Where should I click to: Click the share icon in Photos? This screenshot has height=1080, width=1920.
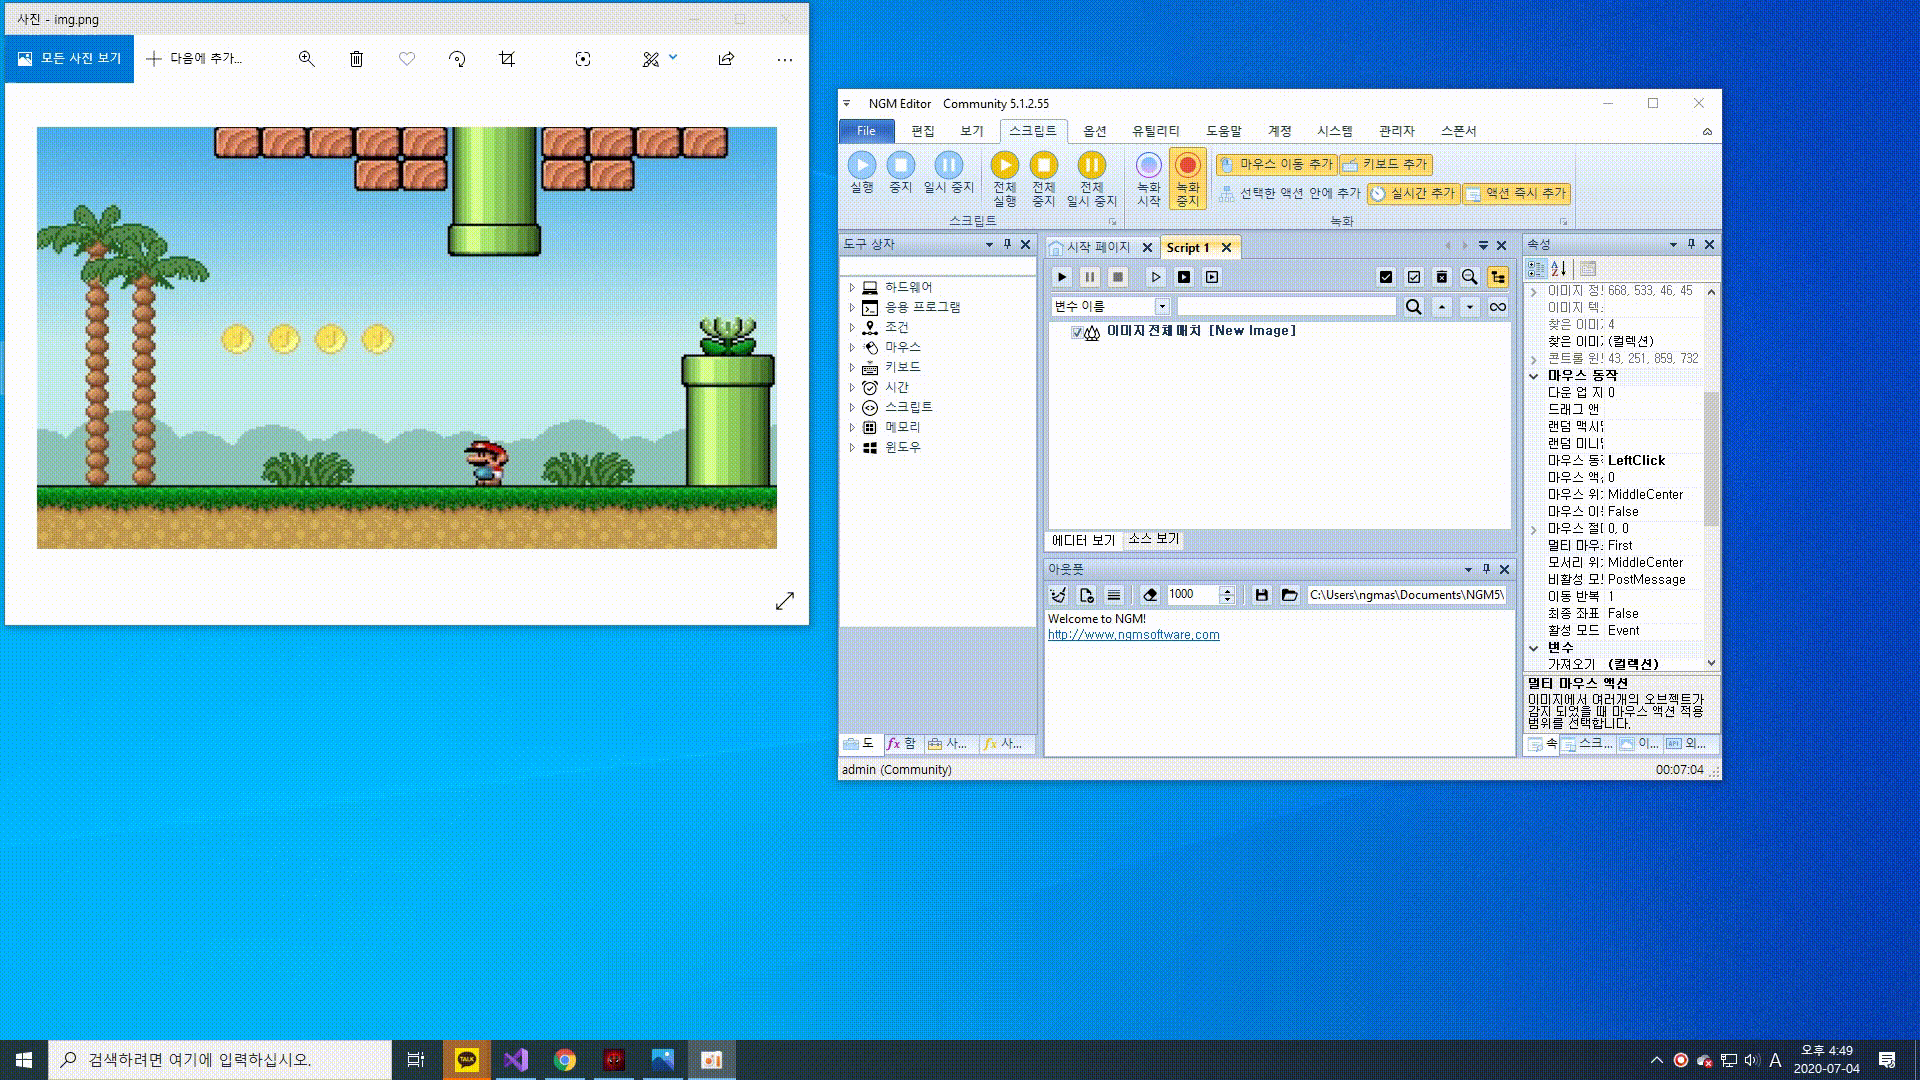726,59
